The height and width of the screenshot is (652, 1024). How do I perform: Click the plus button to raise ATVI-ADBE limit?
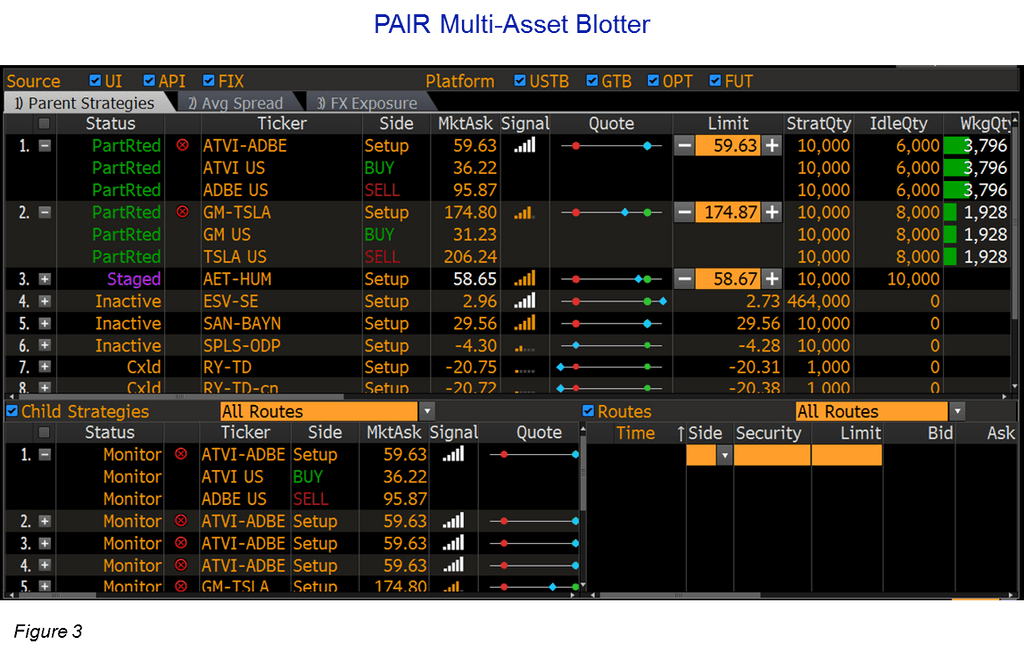tap(772, 145)
